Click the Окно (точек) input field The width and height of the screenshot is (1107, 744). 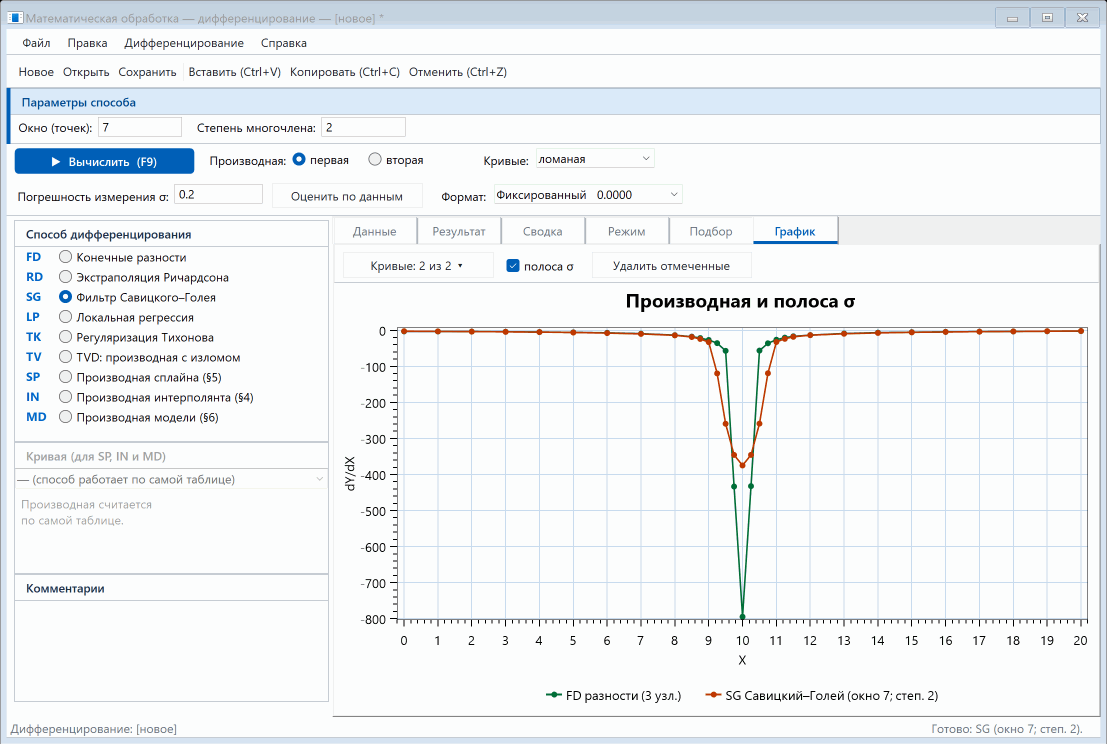(140, 127)
